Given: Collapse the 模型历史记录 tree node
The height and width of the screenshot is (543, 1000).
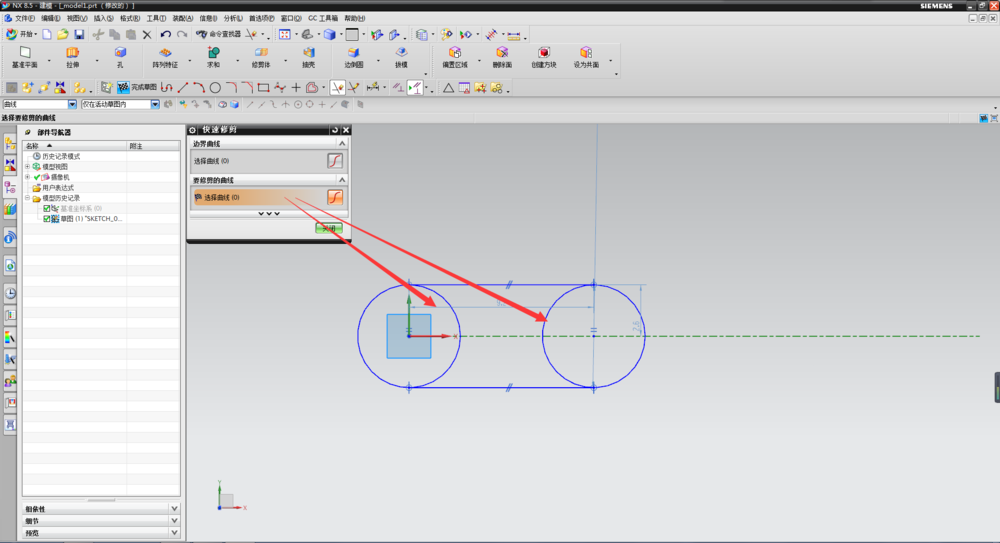Looking at the screenshot, I should [x=28, y=198].
